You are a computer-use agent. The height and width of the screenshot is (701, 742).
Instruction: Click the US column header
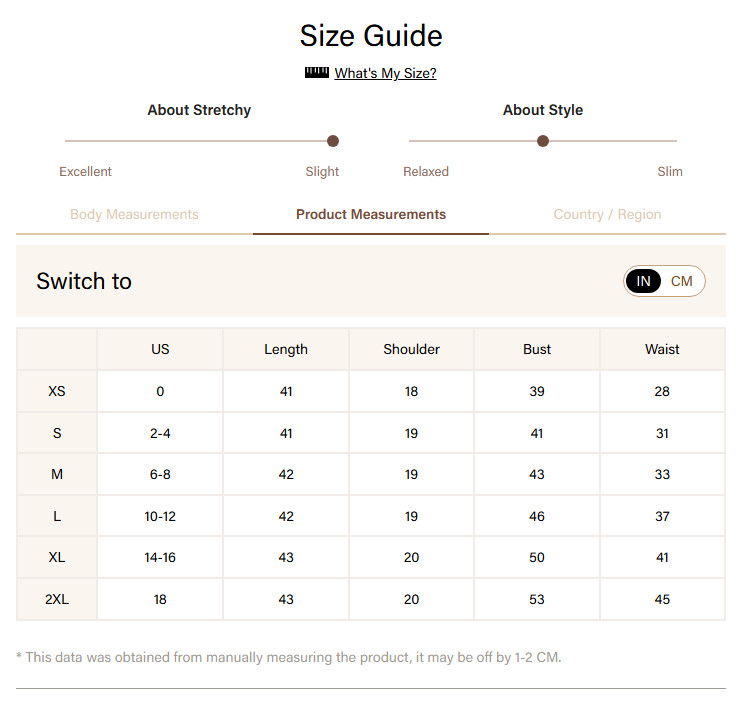coord(160,349)
